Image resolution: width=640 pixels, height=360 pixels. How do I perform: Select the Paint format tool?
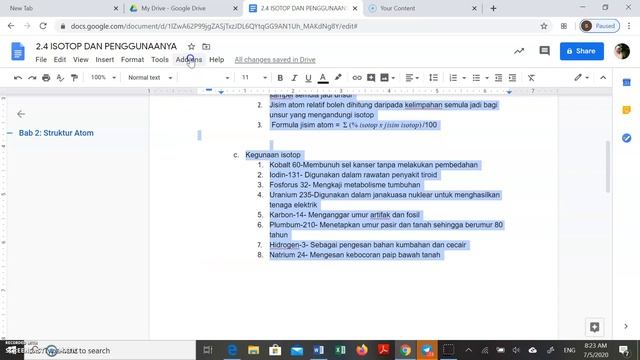74,78
